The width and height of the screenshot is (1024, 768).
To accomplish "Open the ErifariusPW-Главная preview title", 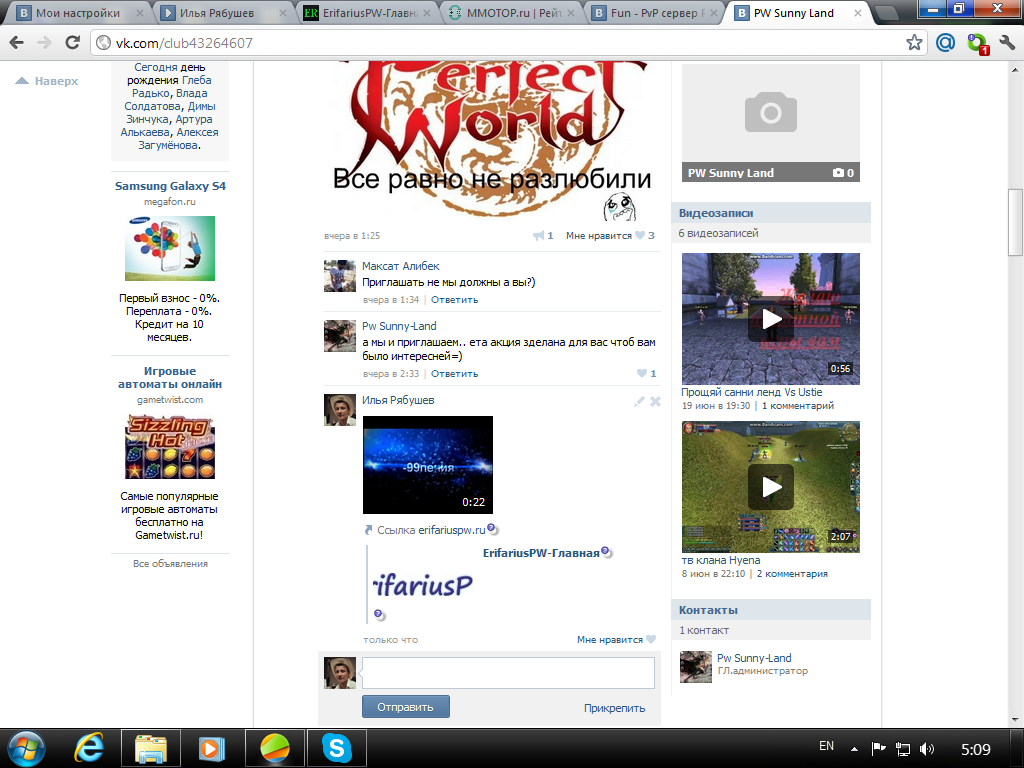I will pos(541,553).
